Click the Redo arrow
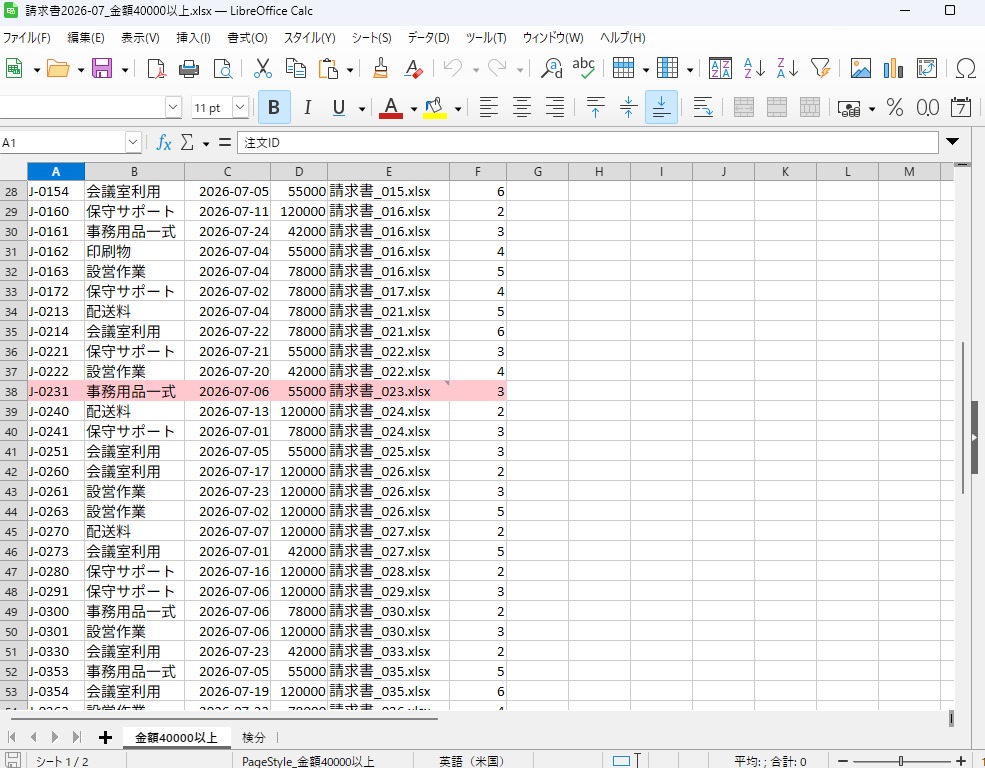The height and width of the screenshot is (768, 985). pyautogui.click(x=497, y=68)
